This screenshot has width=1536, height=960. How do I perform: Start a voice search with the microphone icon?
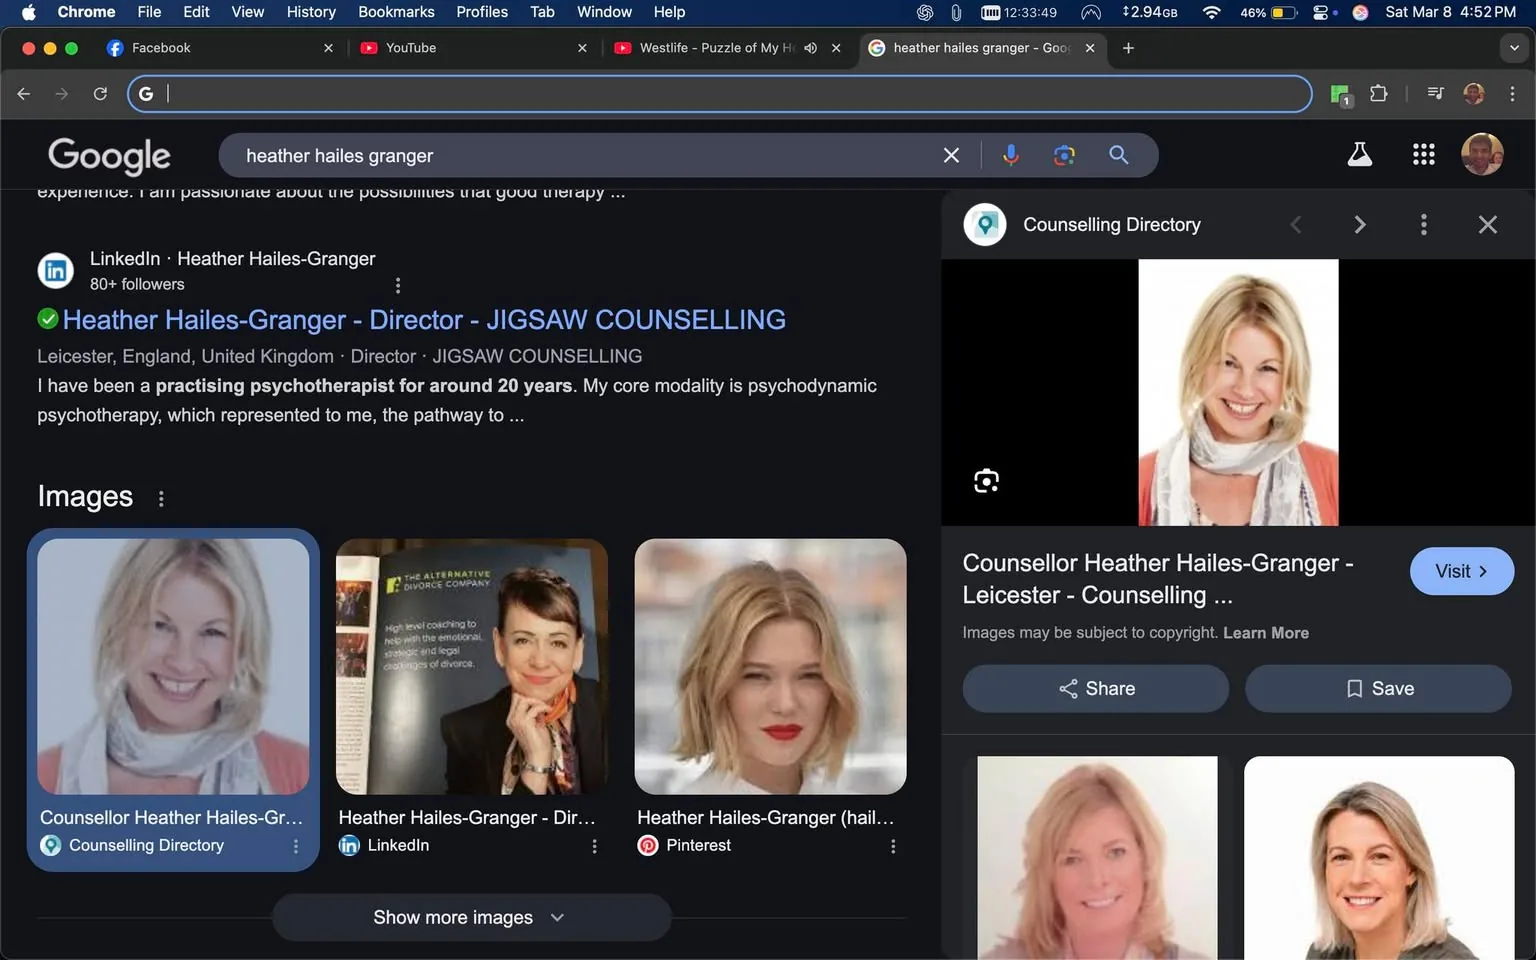click(1010, 155)
